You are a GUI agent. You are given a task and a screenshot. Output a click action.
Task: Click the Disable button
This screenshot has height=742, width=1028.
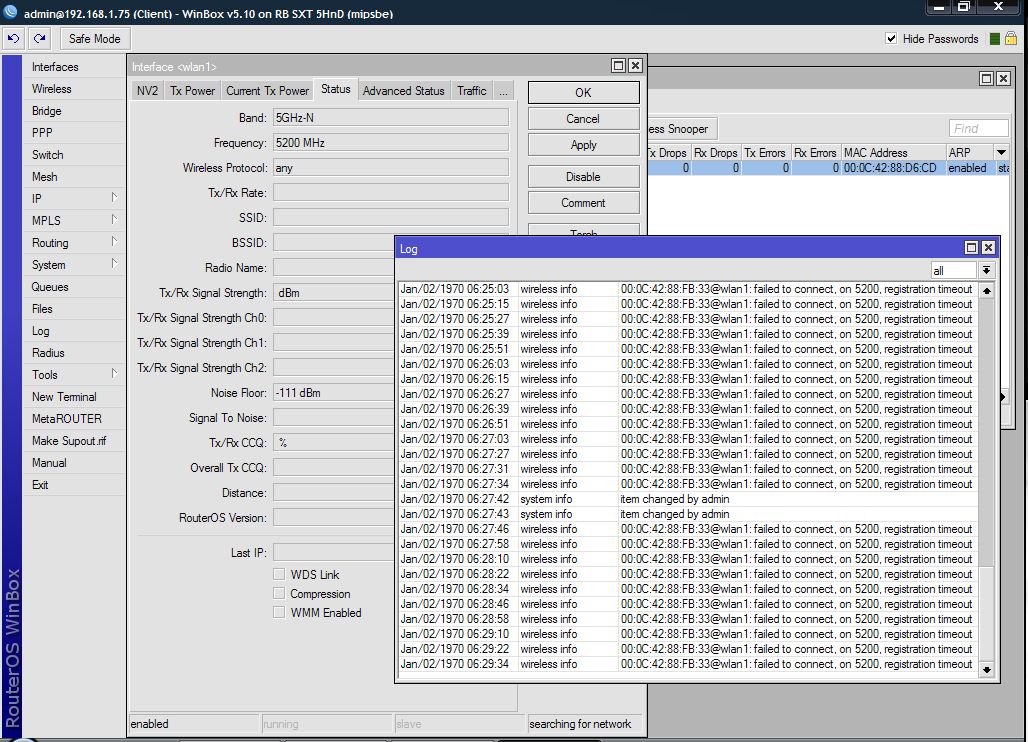[x=583, y=177]
